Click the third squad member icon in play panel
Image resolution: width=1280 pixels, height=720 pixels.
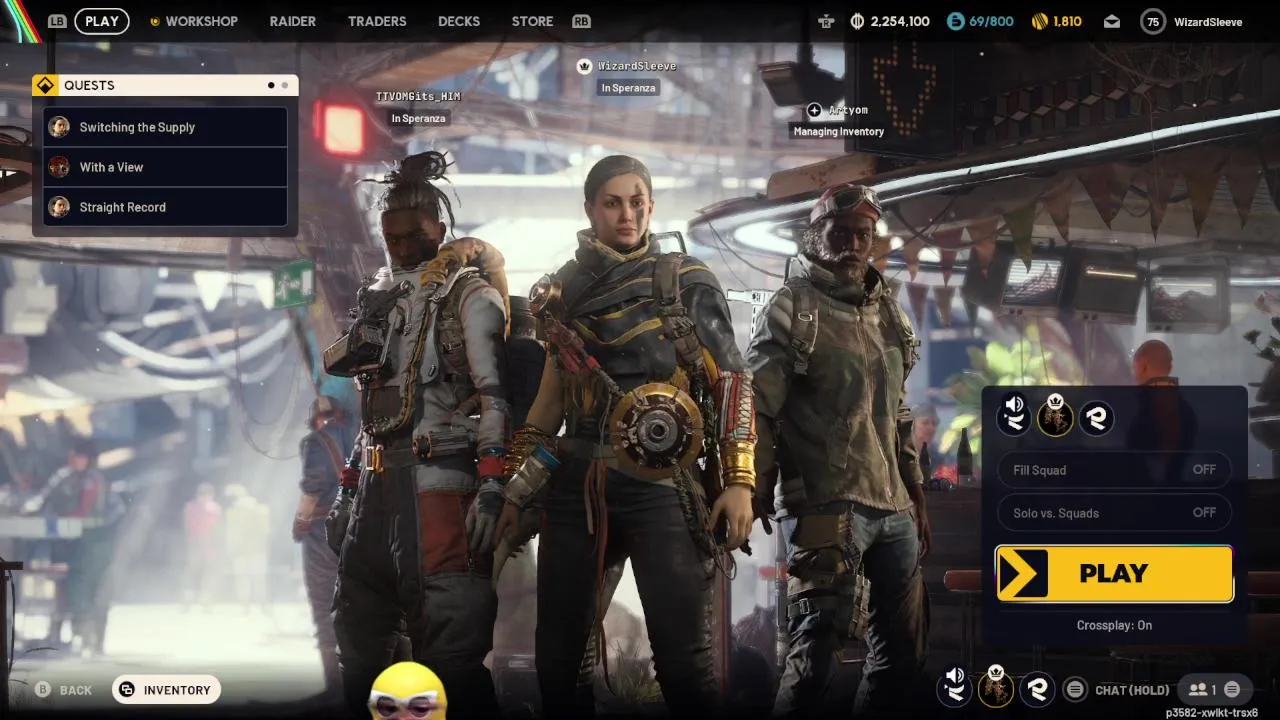pos(1096,418)
